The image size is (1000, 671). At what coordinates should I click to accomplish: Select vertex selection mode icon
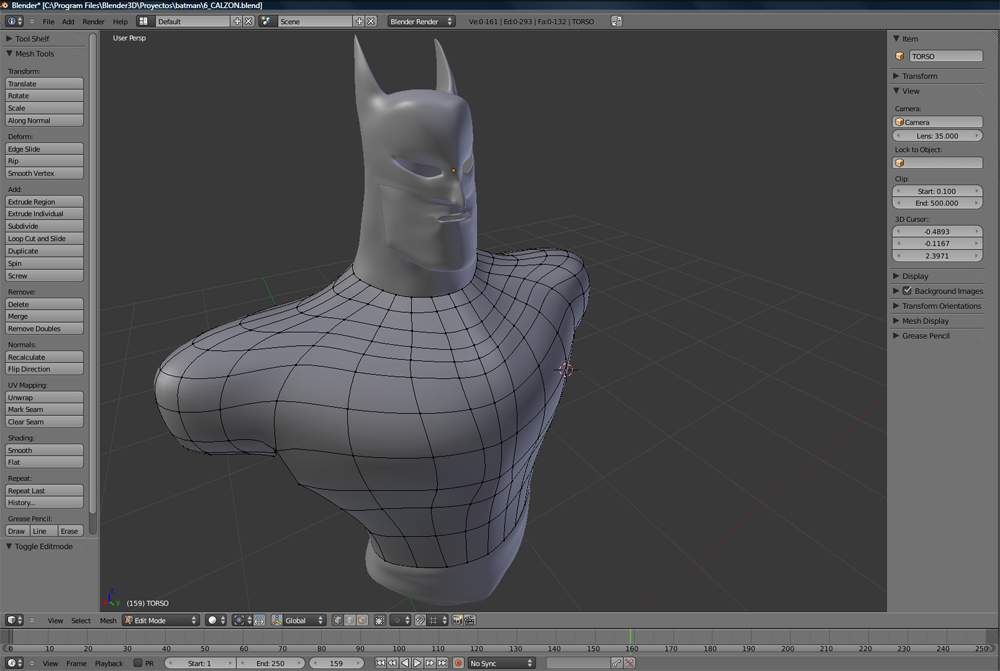click(337, 620)
